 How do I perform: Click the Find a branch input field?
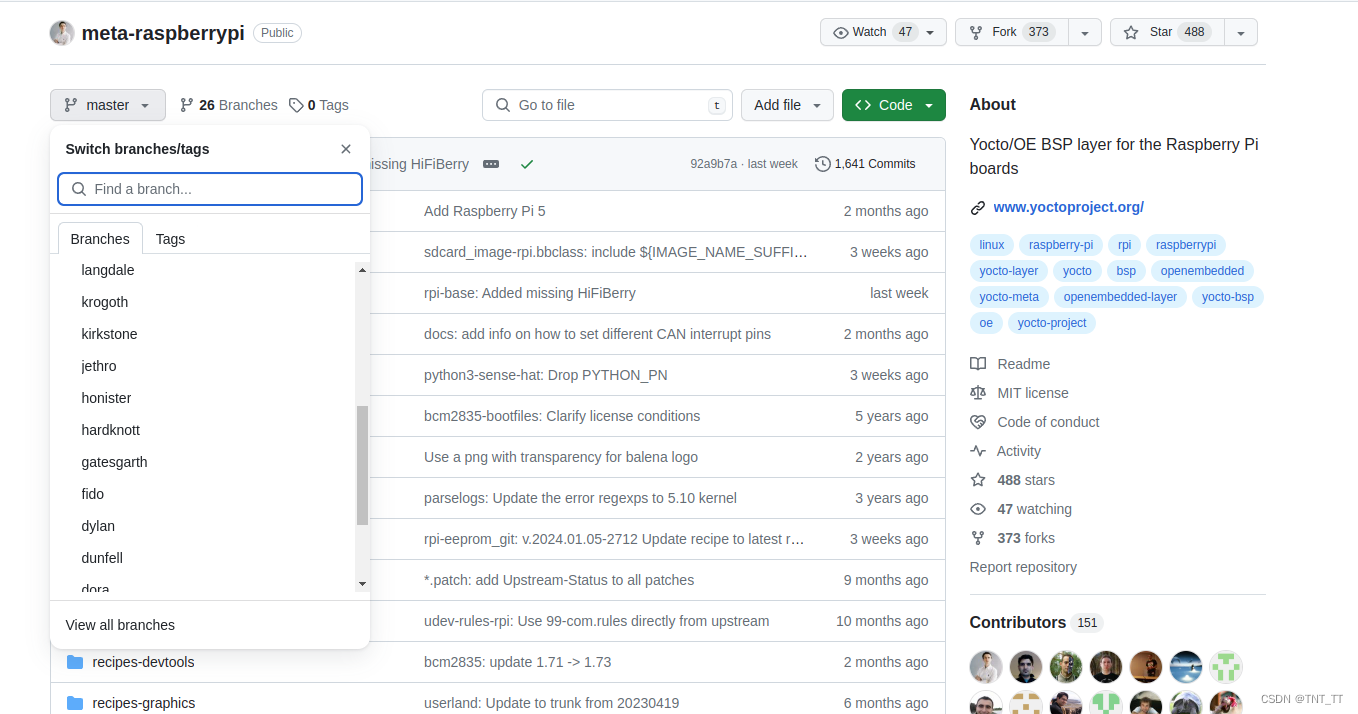(210, 189)
